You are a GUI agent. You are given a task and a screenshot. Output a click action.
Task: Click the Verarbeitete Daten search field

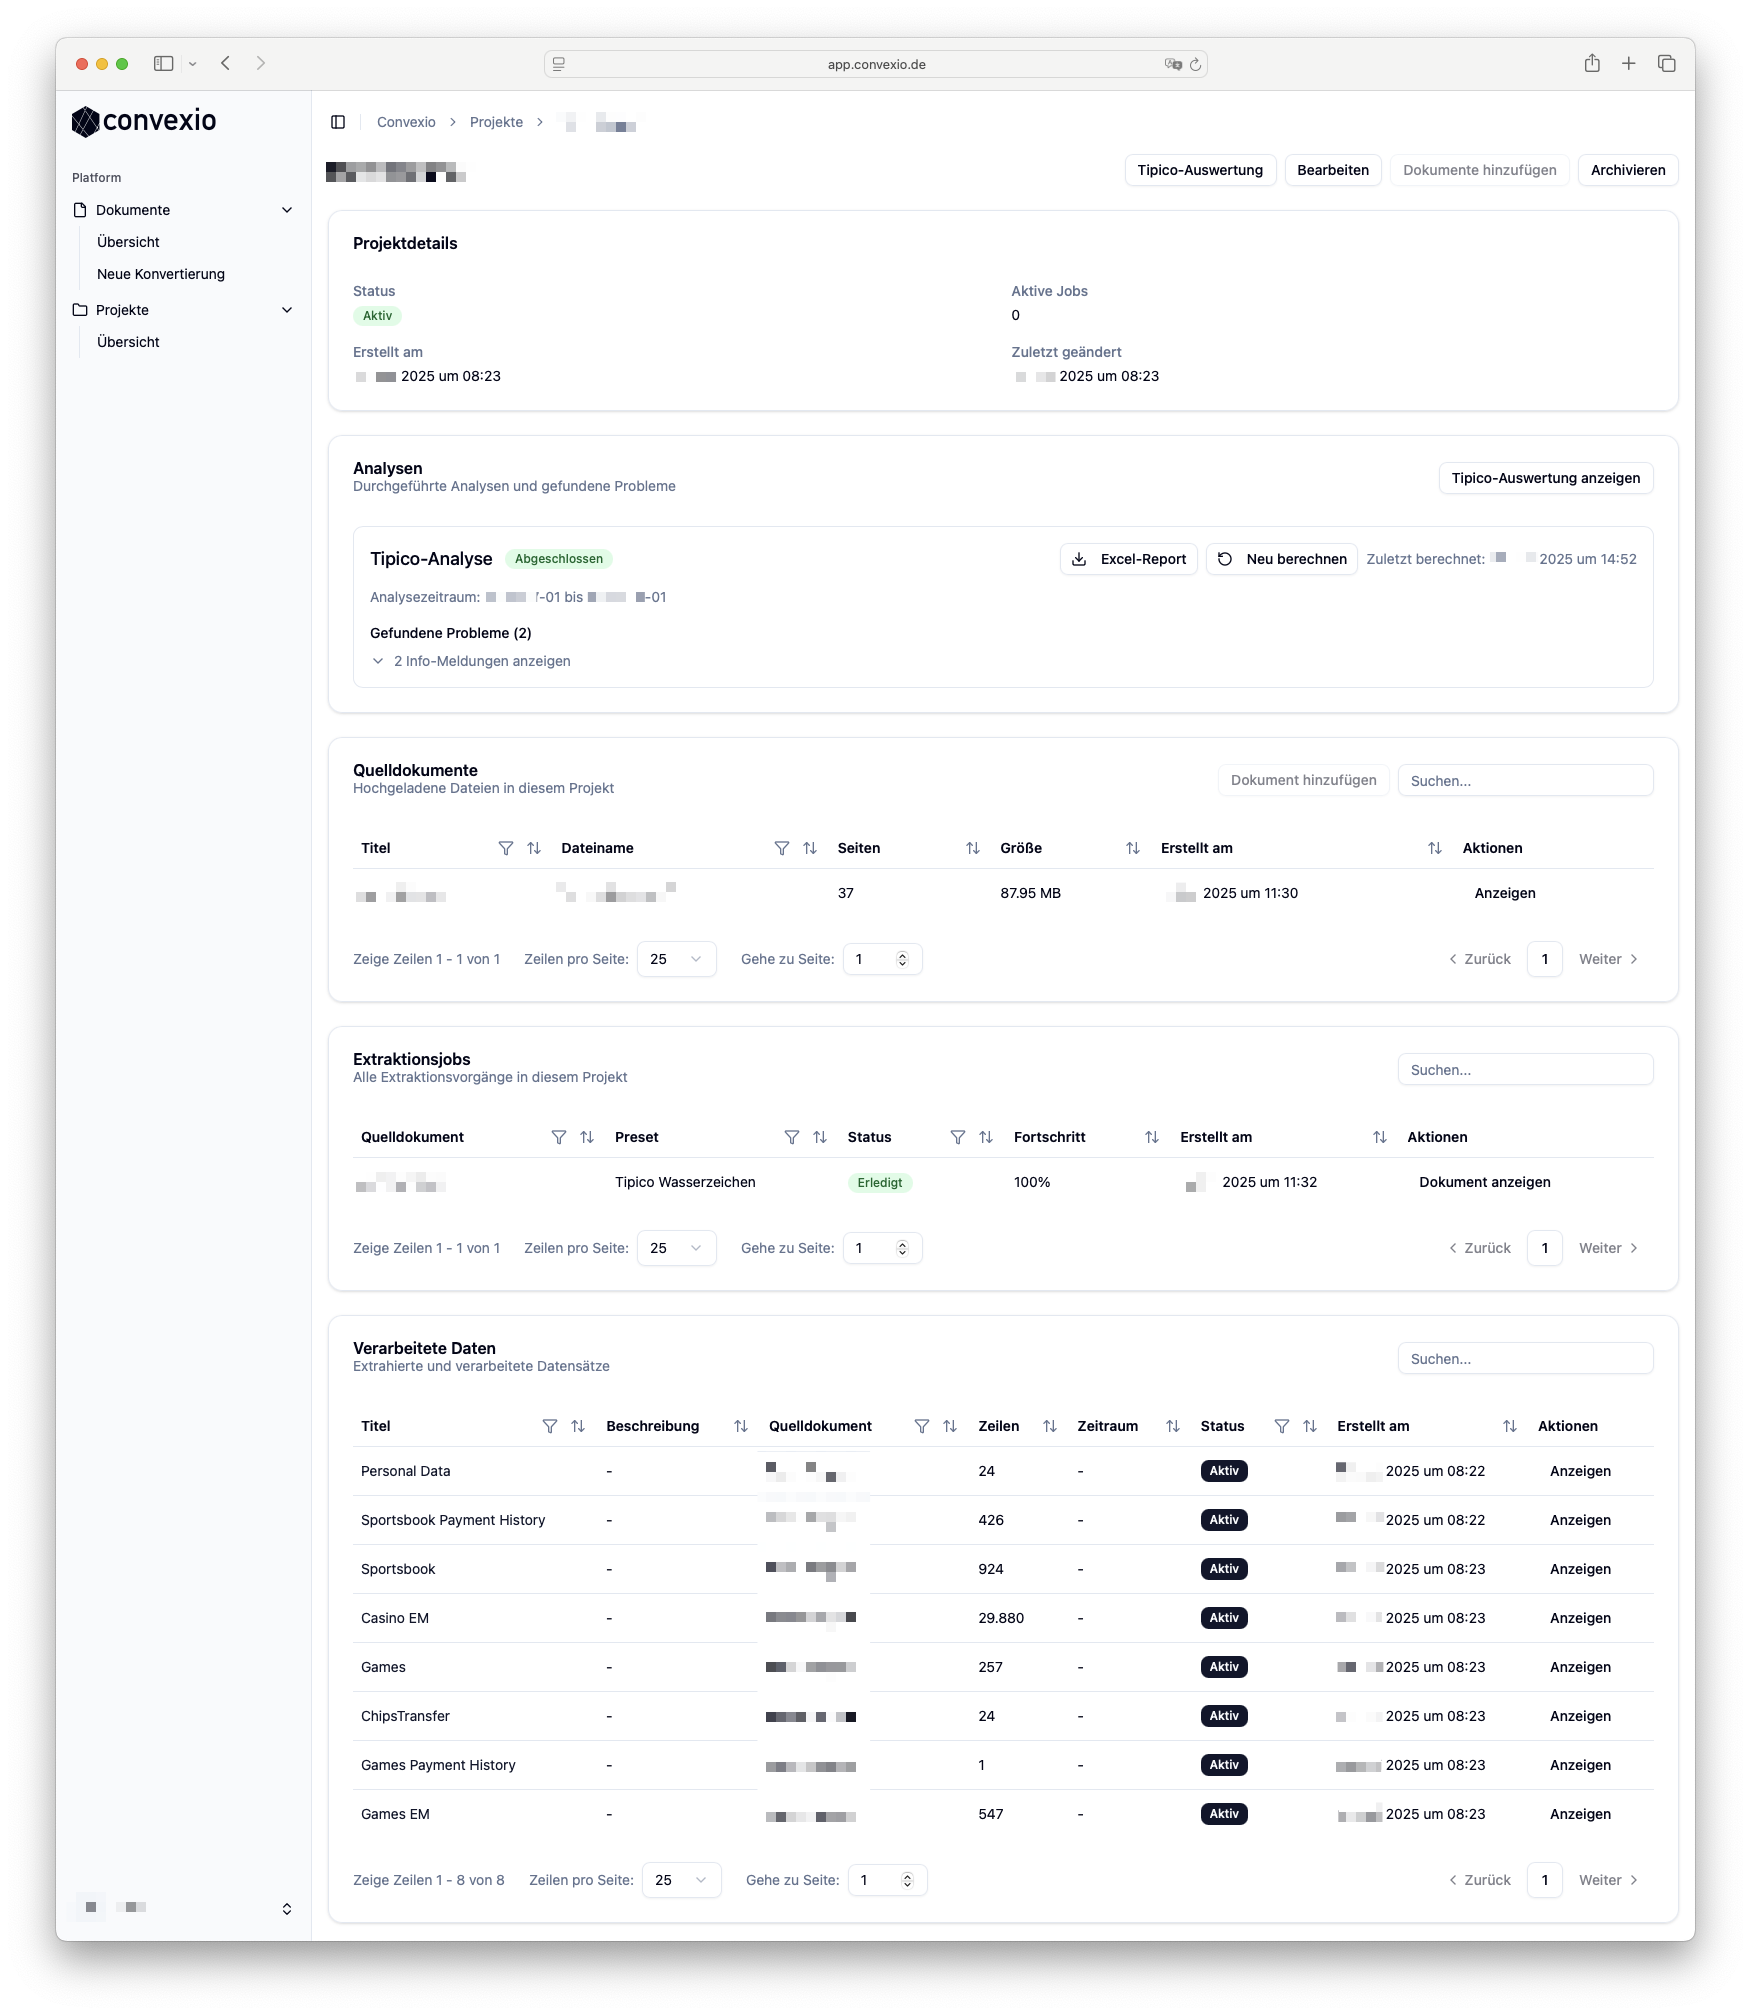click(x=1524, y=1359)
